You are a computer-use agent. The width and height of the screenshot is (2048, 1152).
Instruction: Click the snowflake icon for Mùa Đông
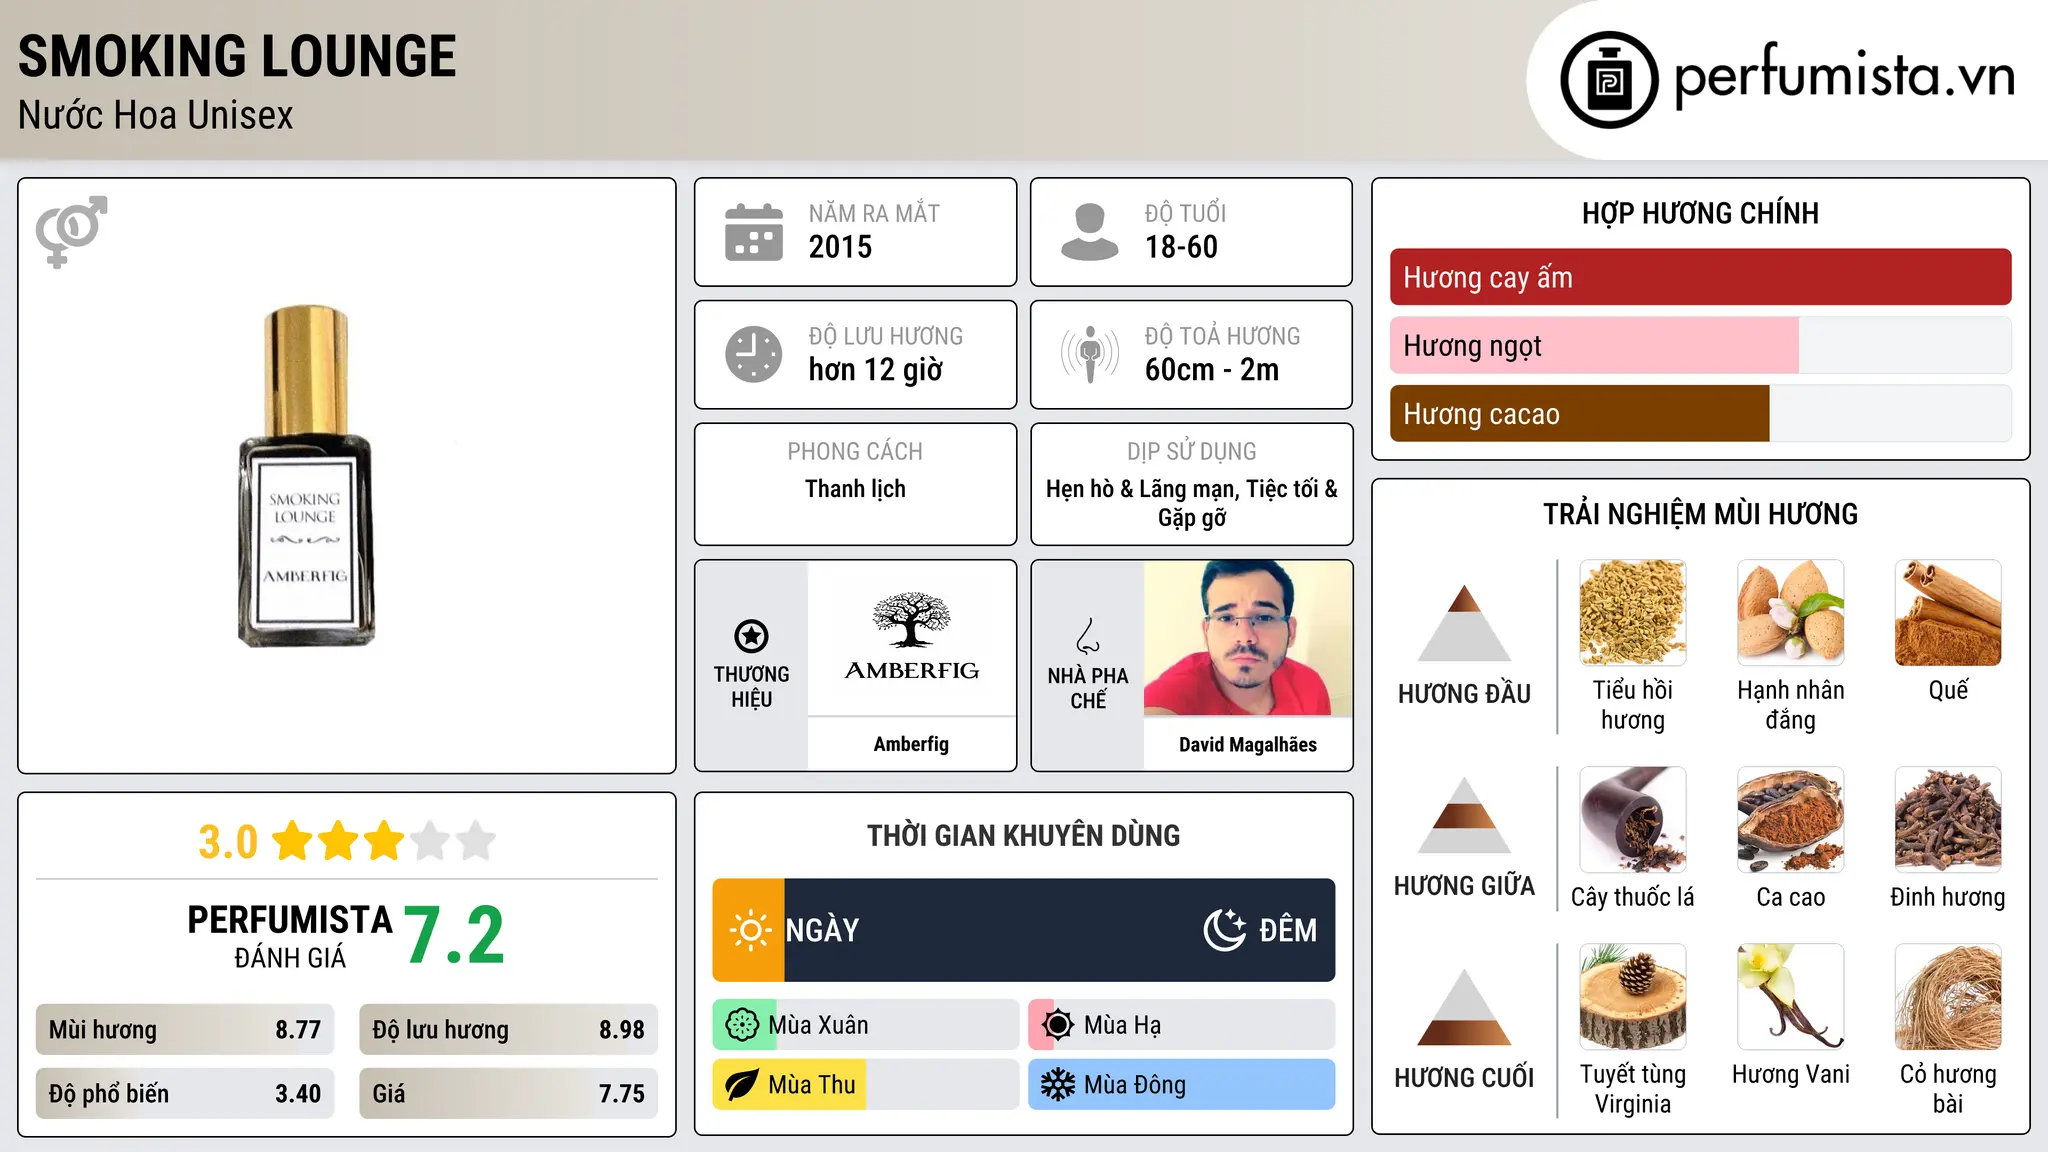pyautogui.click(x=1058, y=1085)
